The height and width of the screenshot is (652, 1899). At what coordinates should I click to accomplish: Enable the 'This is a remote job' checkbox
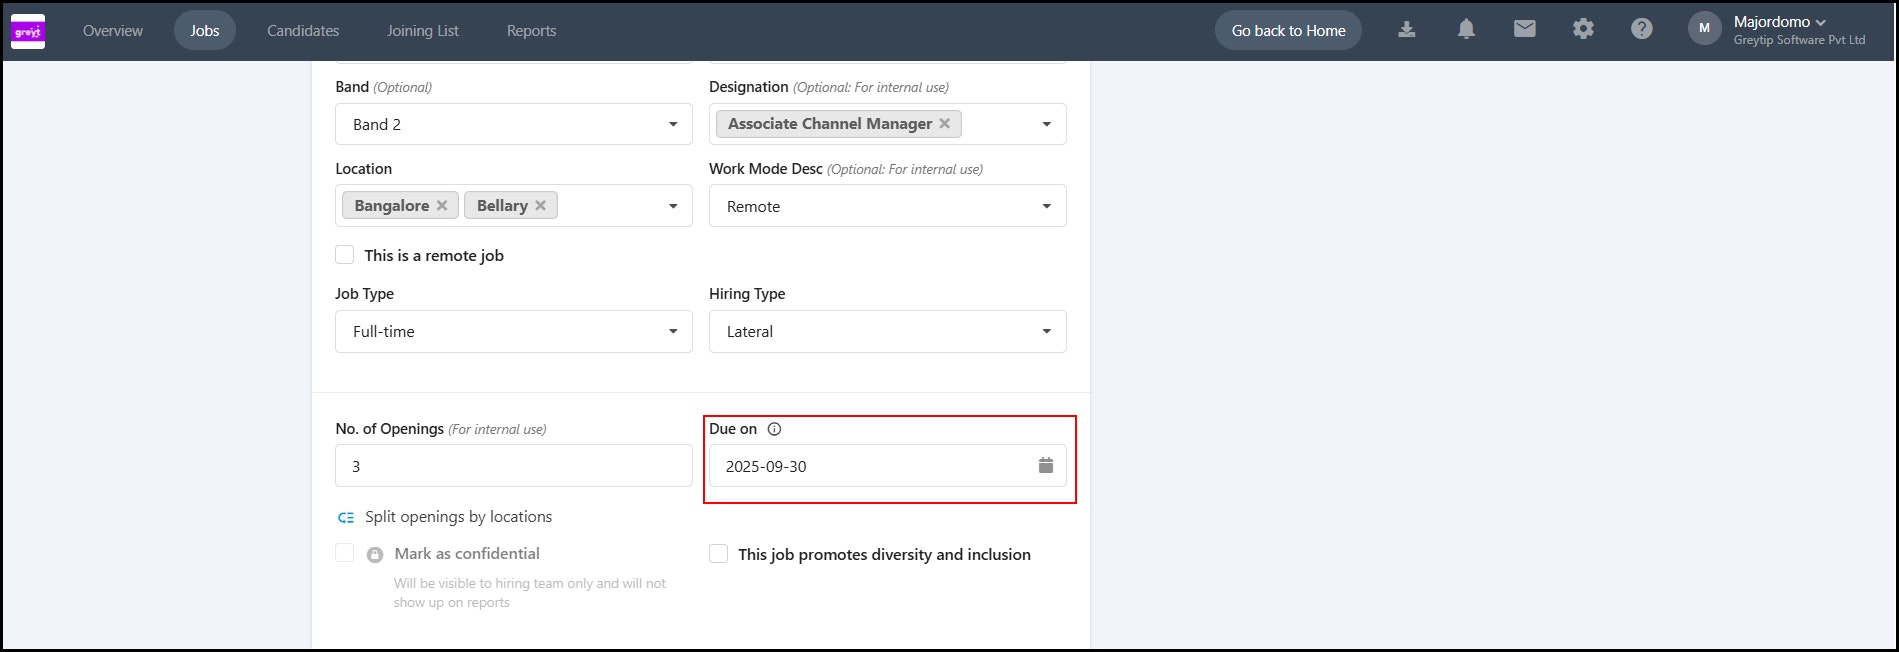coord(345,255)
